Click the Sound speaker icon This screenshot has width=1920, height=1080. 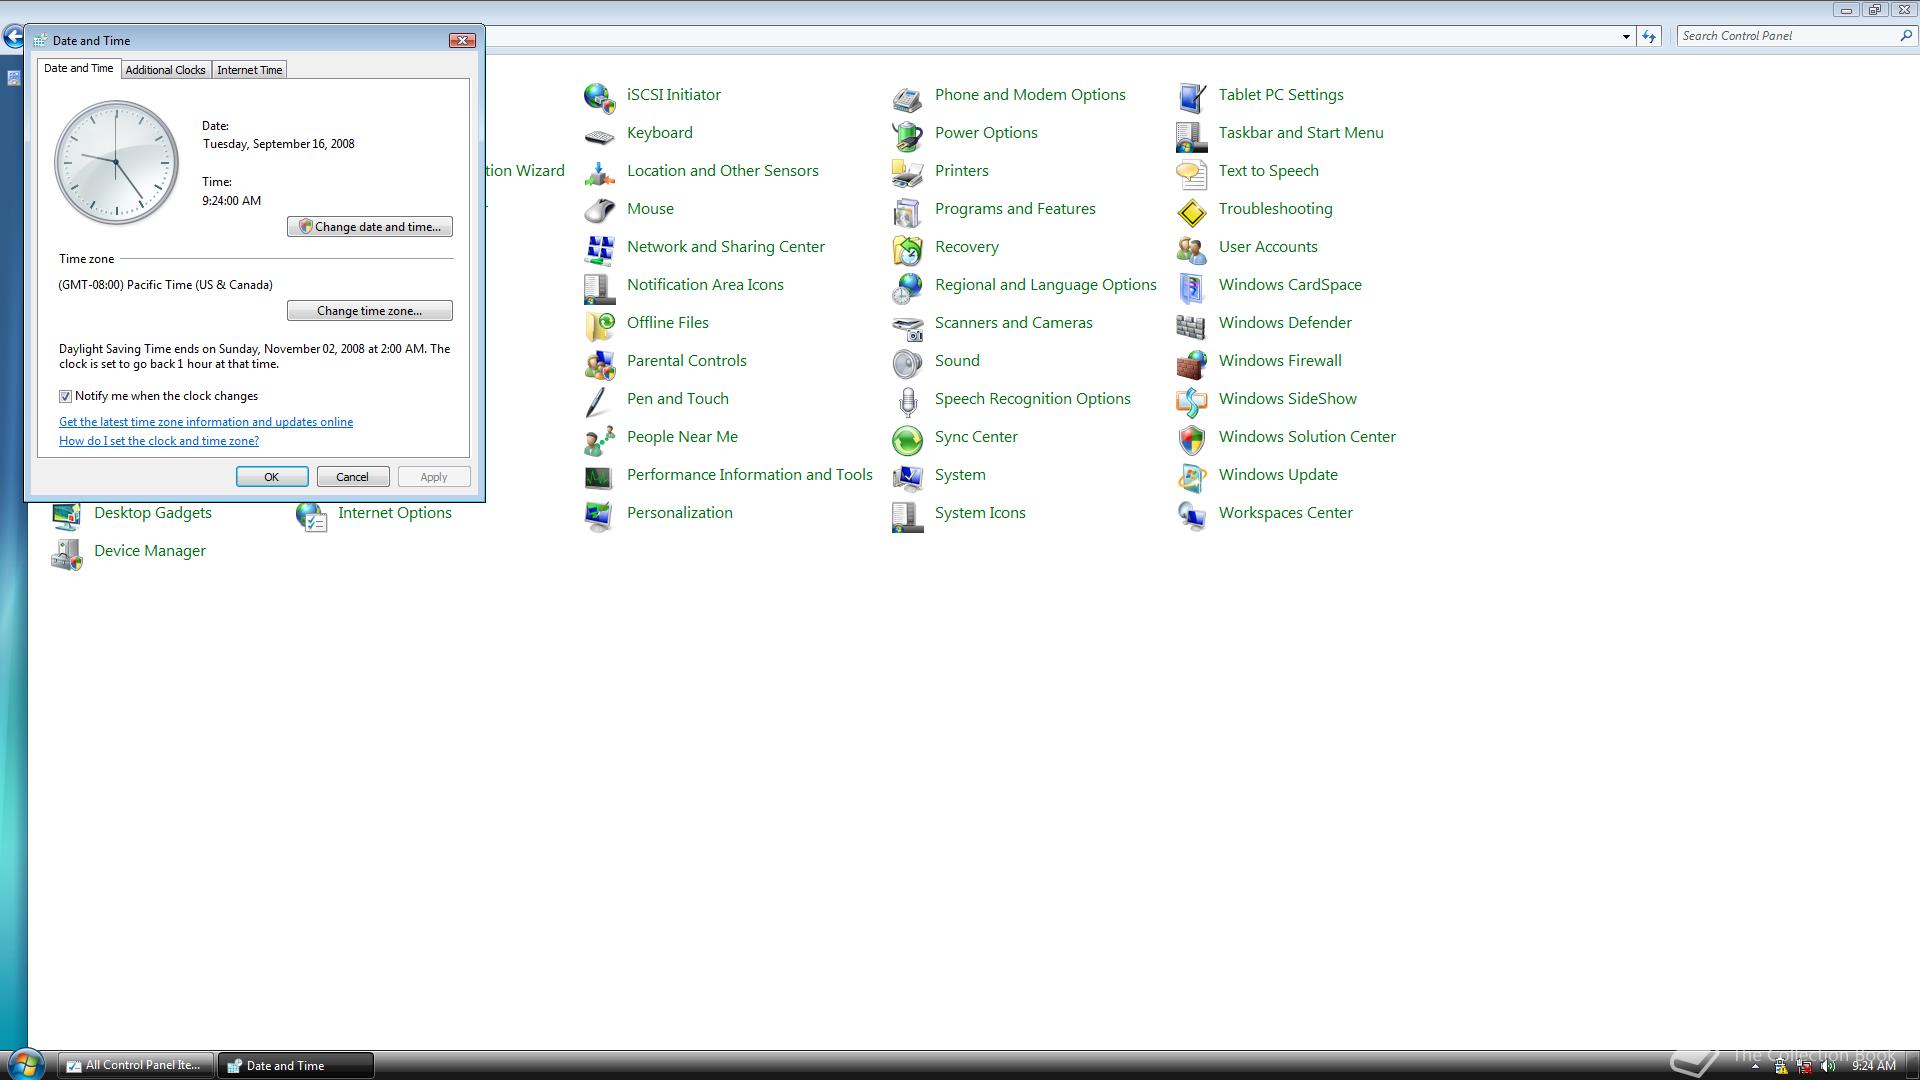[907, 362]
